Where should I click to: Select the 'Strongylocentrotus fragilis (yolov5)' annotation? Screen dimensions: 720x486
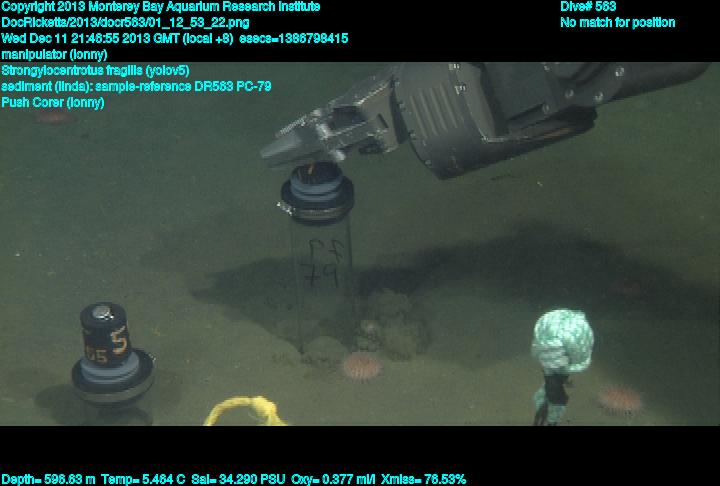95,70
